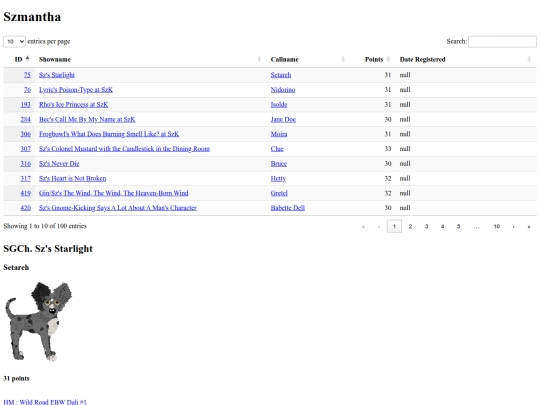Viewport: 540px width, 405px height.
Task: Open Sz's Gnome-Kicking Says A Lot link
Action: [x=118, y=208]
